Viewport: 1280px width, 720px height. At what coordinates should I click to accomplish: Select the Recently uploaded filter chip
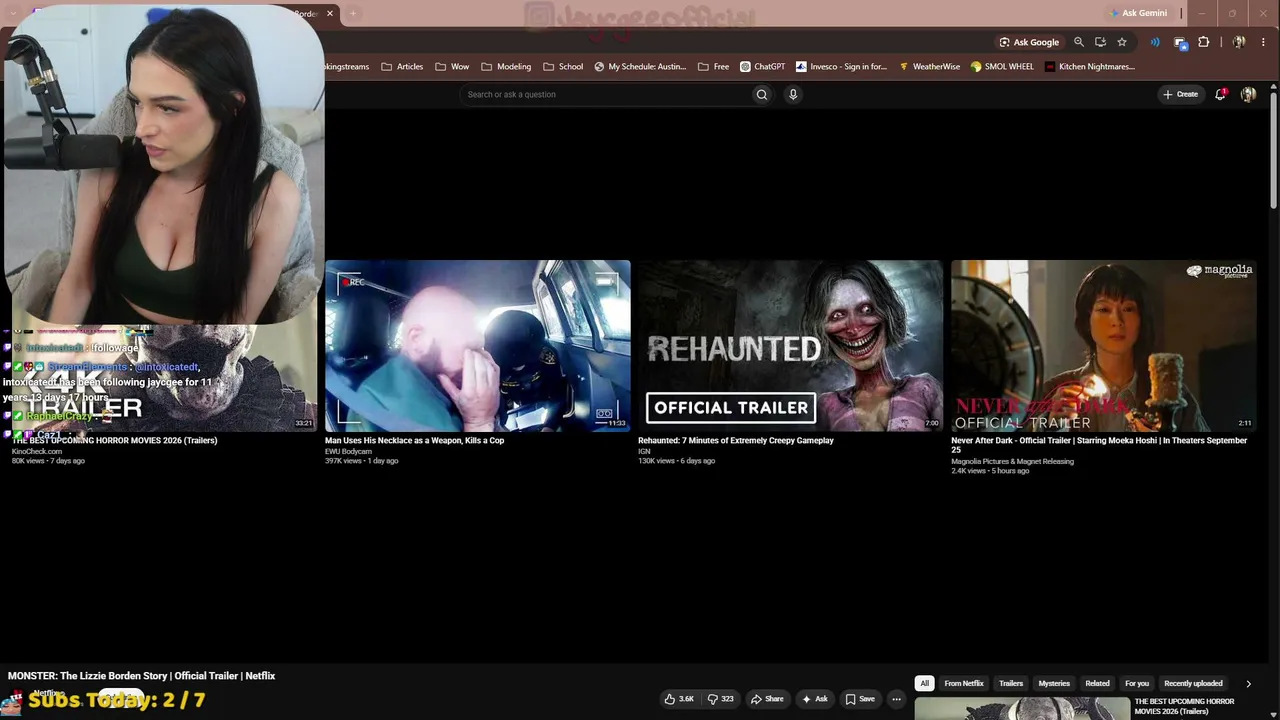point(1193,684)
